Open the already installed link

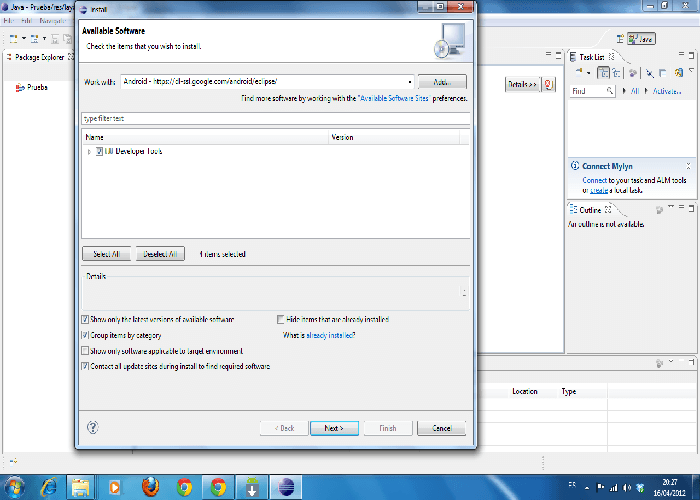pyautogui.click(x=330, y=335)
